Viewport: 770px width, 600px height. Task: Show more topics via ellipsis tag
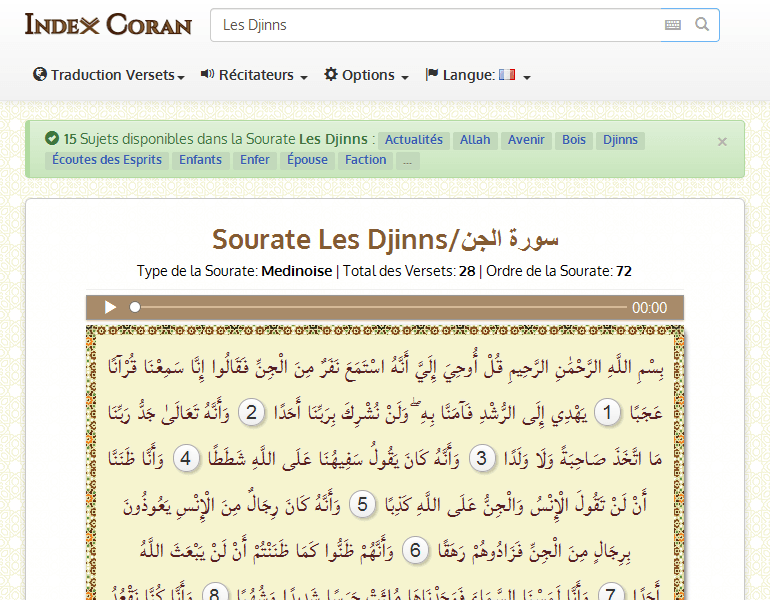click(x=406, y=160)
